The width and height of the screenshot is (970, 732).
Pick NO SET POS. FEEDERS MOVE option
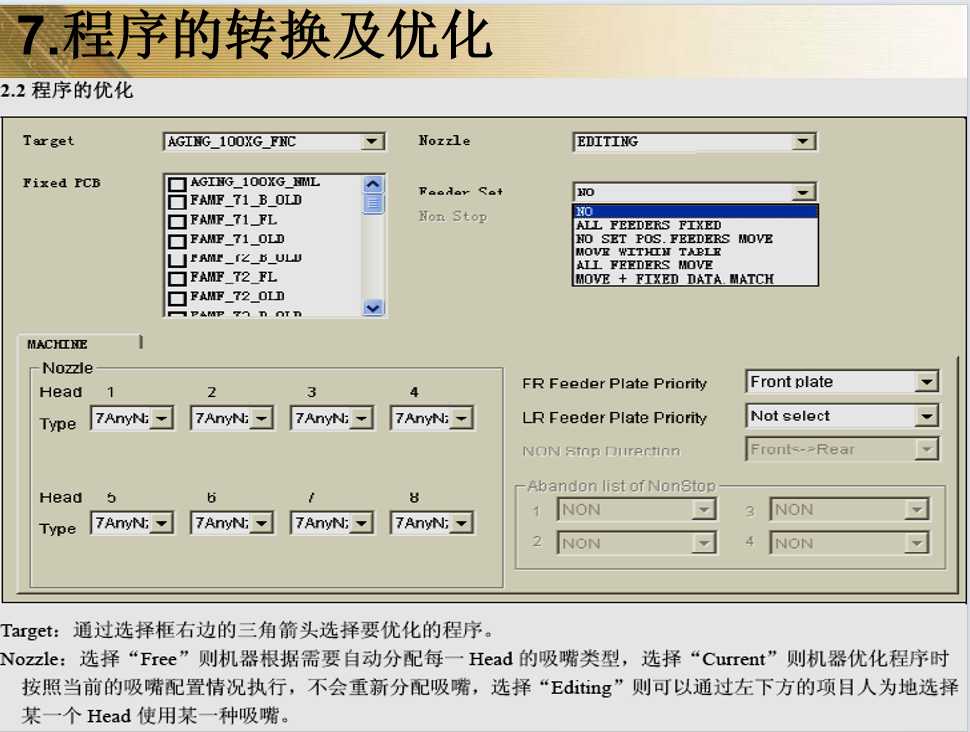[x=674, y=239]
